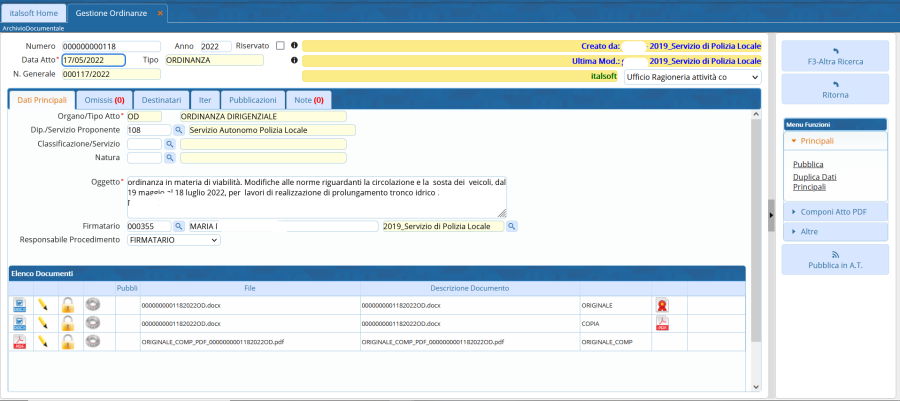Viewport: 900px width, 401px height.
Task: Click the Ritorna button
Action: point(834,89)
